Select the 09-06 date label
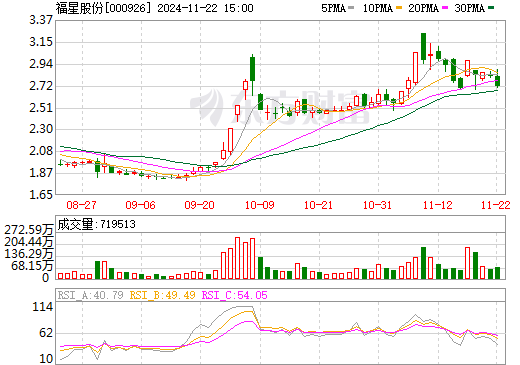 [x=140, y=205]
